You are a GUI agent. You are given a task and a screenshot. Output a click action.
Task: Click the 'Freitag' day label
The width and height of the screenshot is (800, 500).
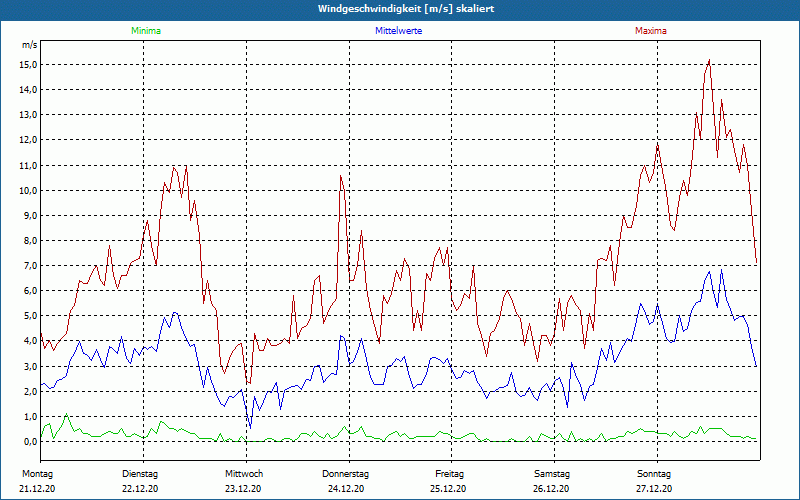449,474
